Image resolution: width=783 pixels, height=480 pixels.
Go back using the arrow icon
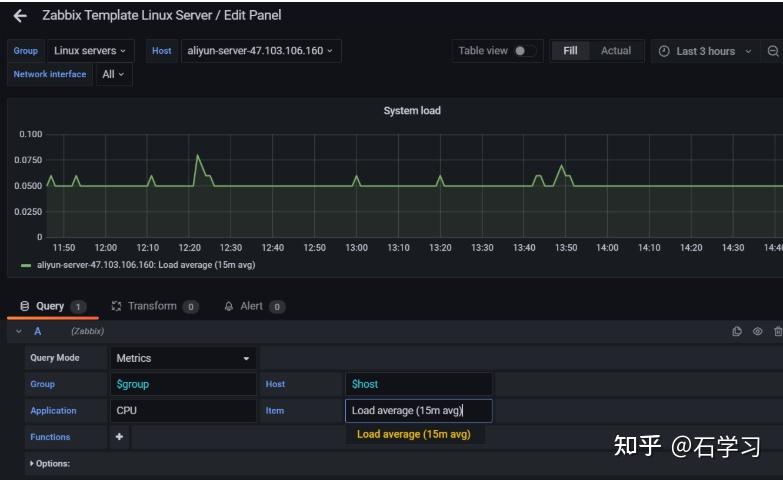(20, 16)
